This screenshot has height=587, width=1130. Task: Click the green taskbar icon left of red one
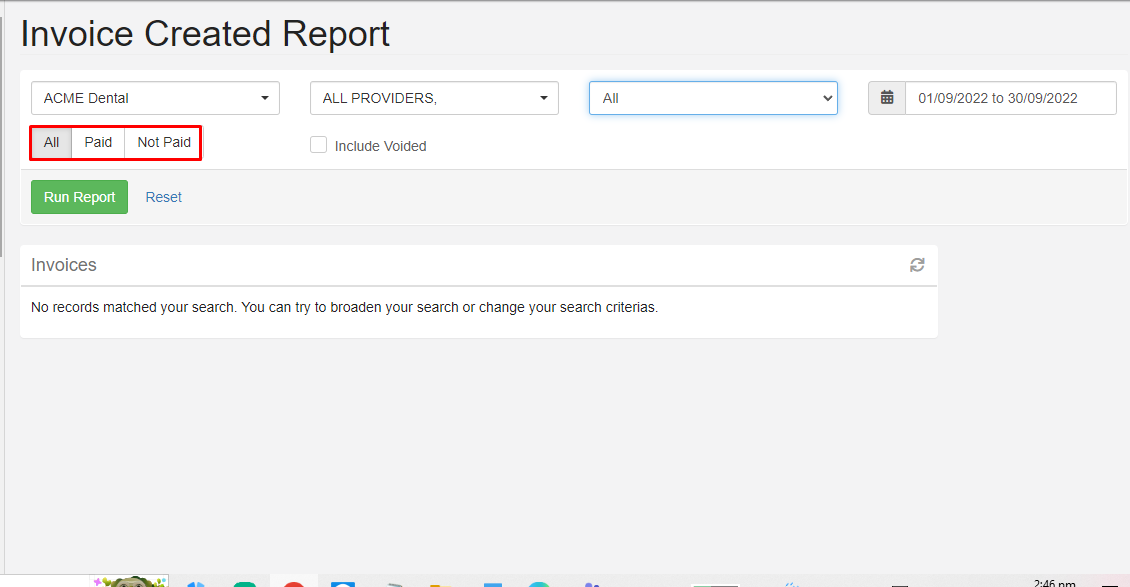245,584
